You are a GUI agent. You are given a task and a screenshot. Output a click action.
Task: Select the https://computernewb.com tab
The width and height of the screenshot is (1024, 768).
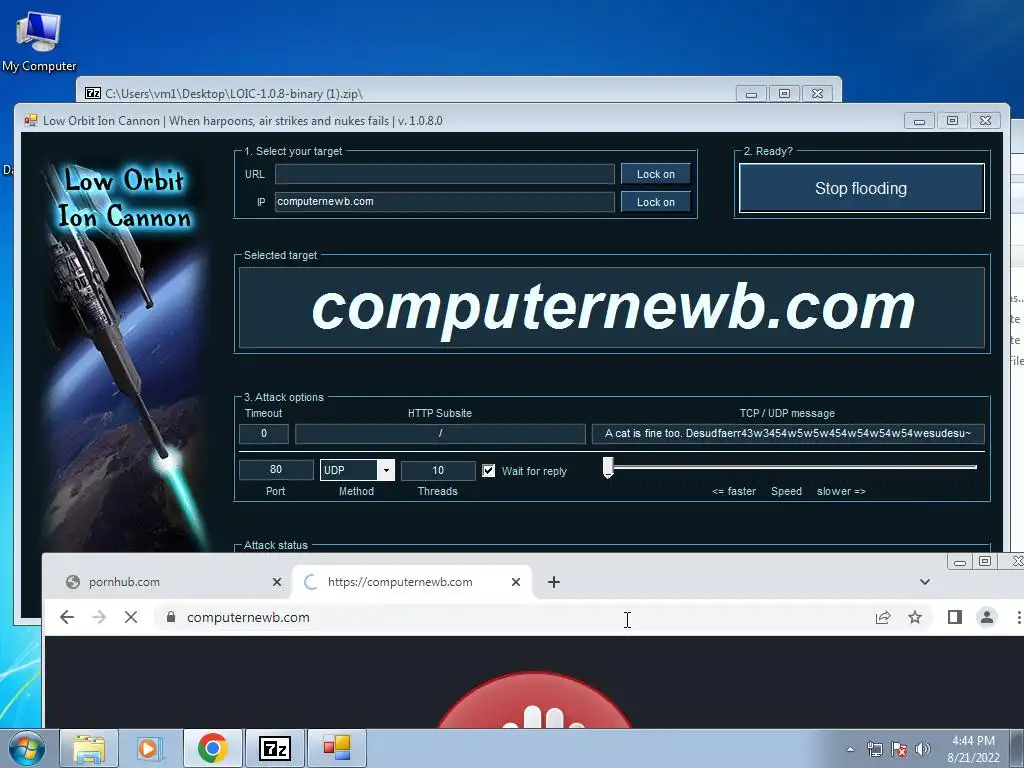pos(400,582)
